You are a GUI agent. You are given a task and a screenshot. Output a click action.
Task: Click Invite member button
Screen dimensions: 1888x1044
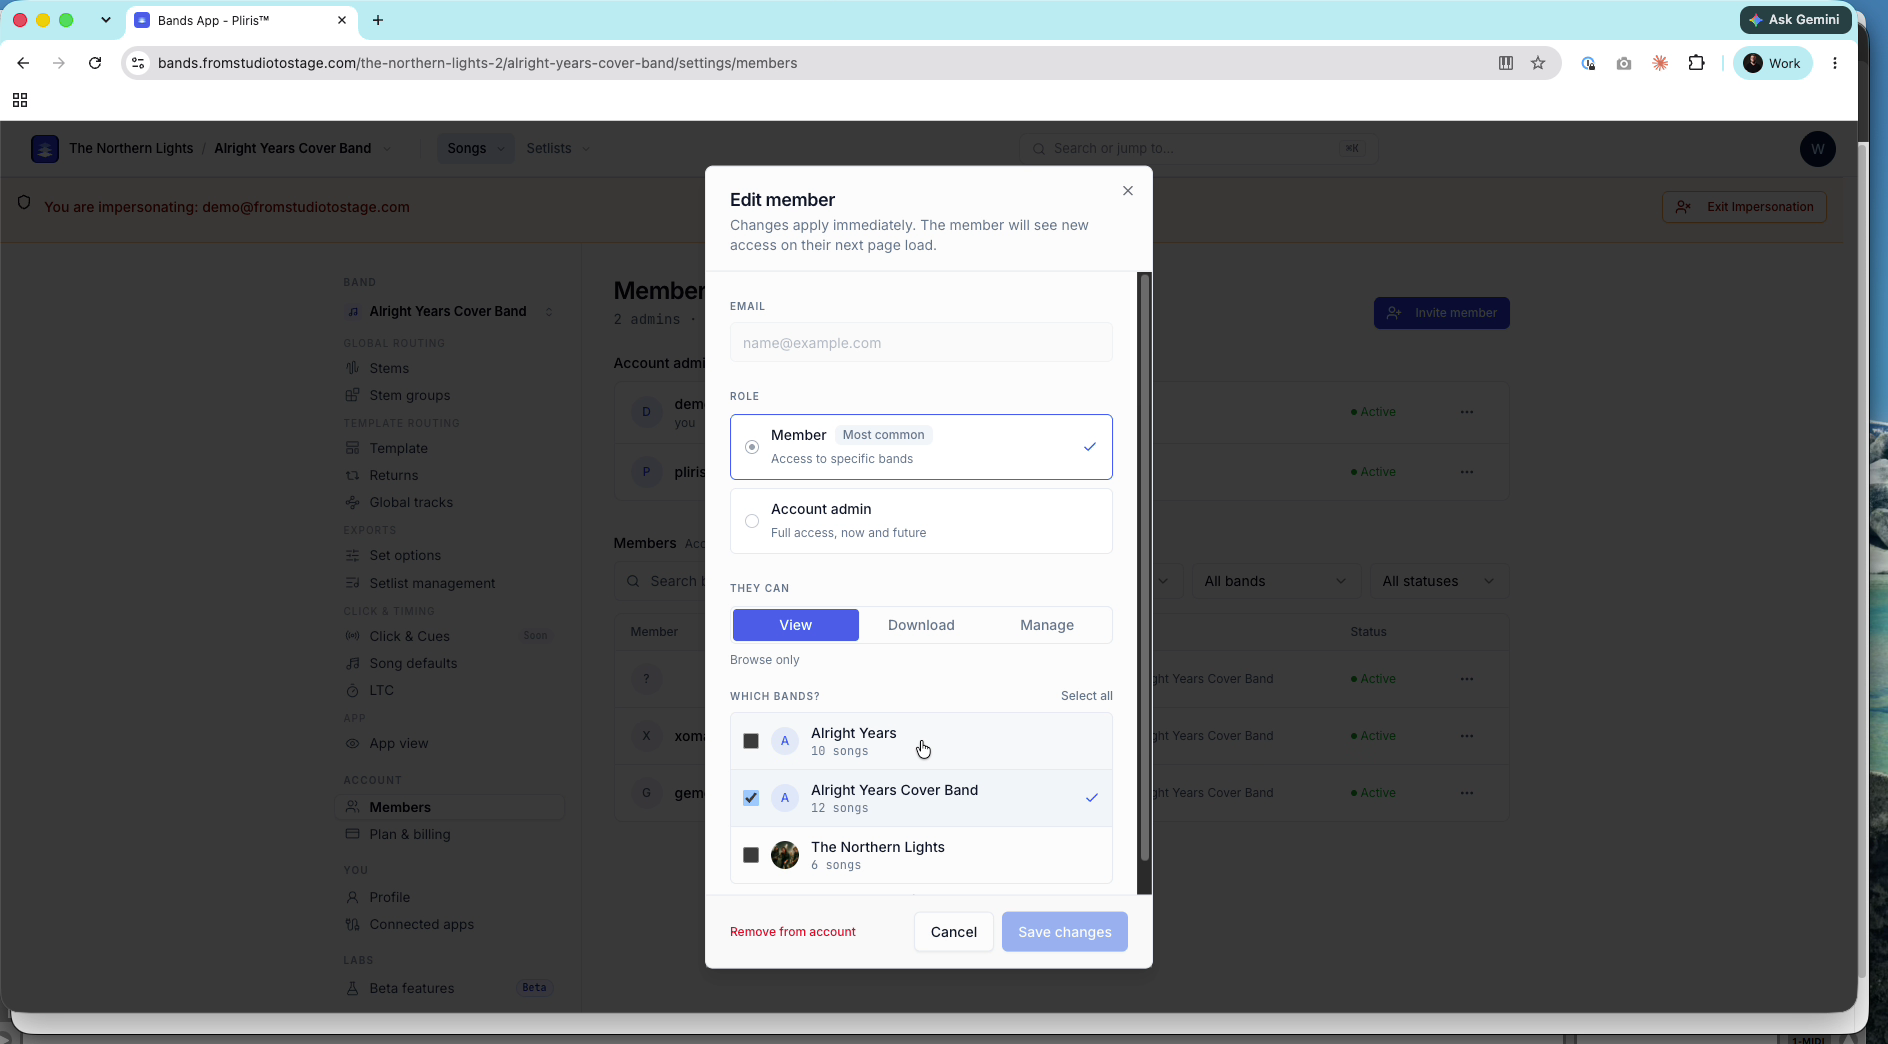[x=1442, y=313]
